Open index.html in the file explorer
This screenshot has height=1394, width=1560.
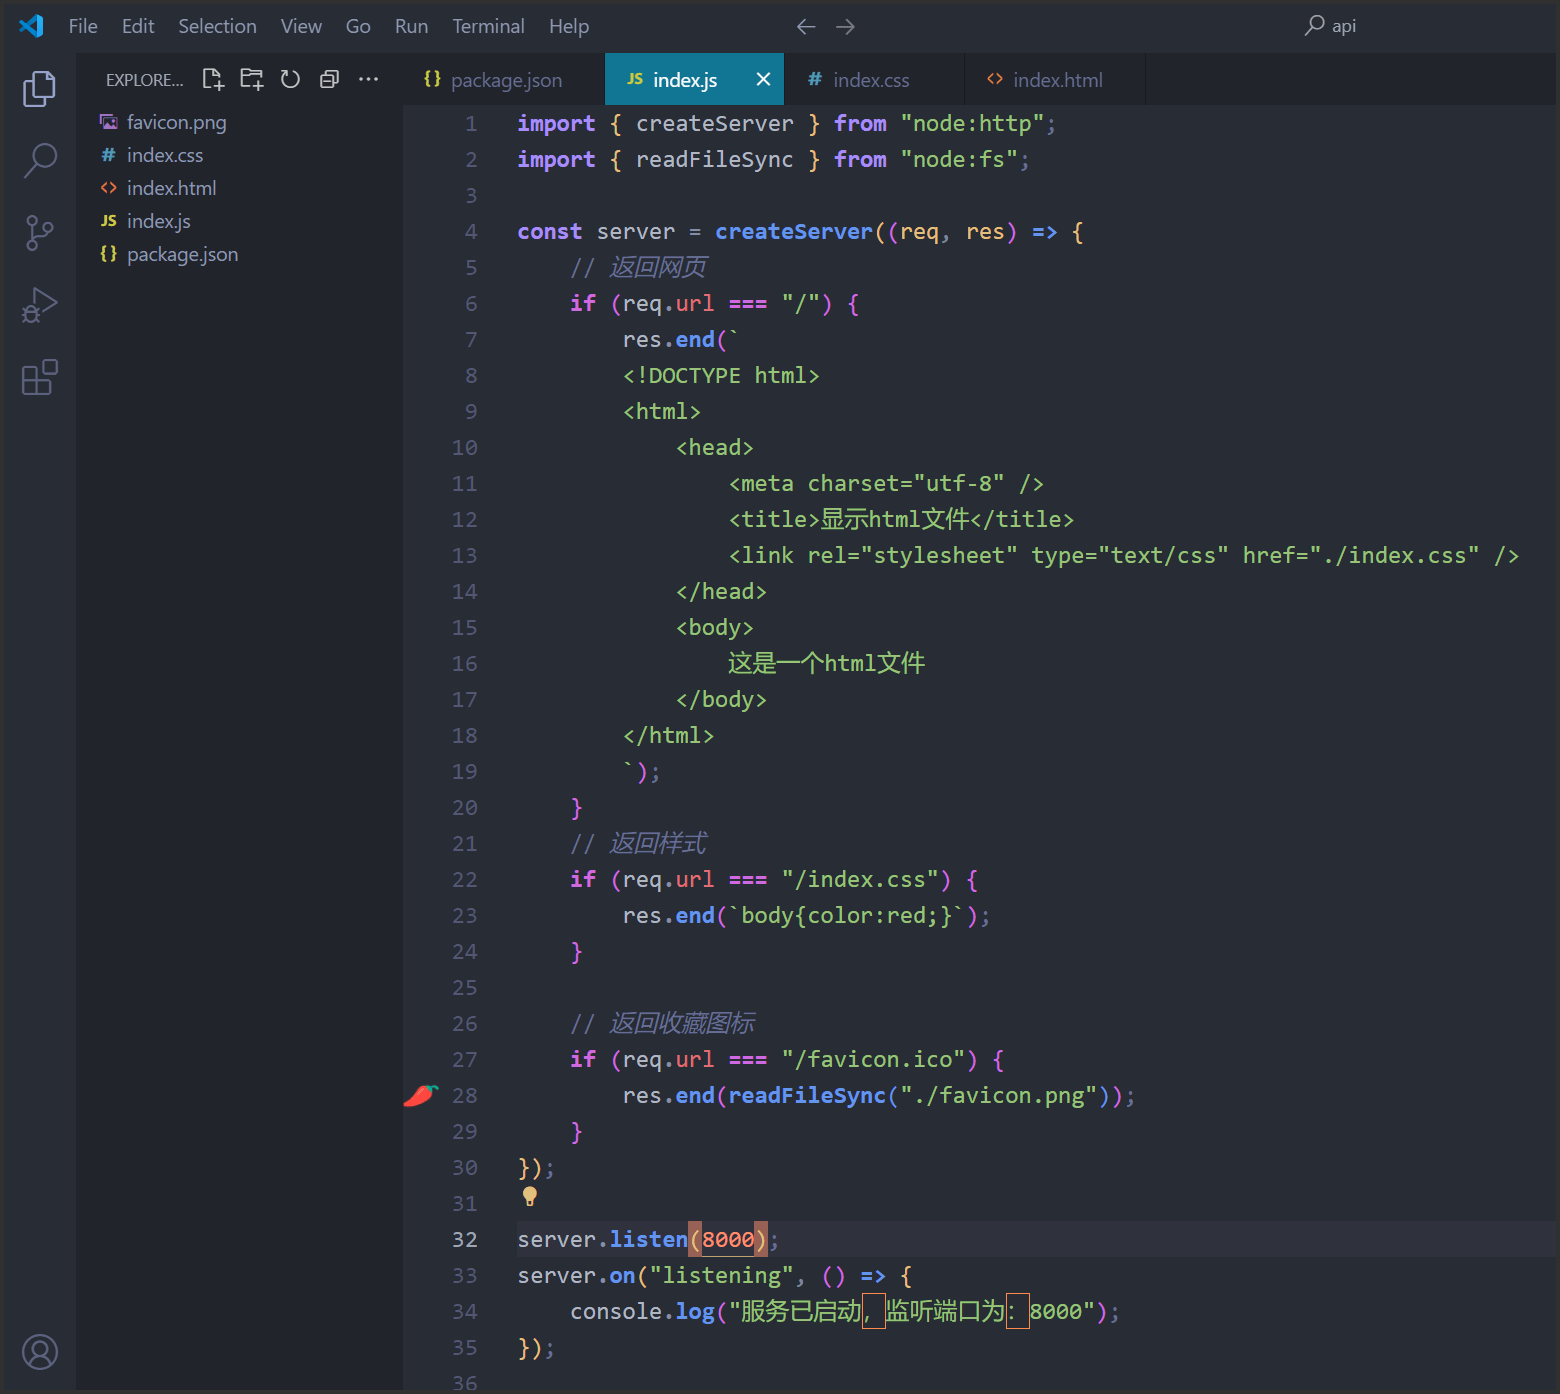point(240,188)
